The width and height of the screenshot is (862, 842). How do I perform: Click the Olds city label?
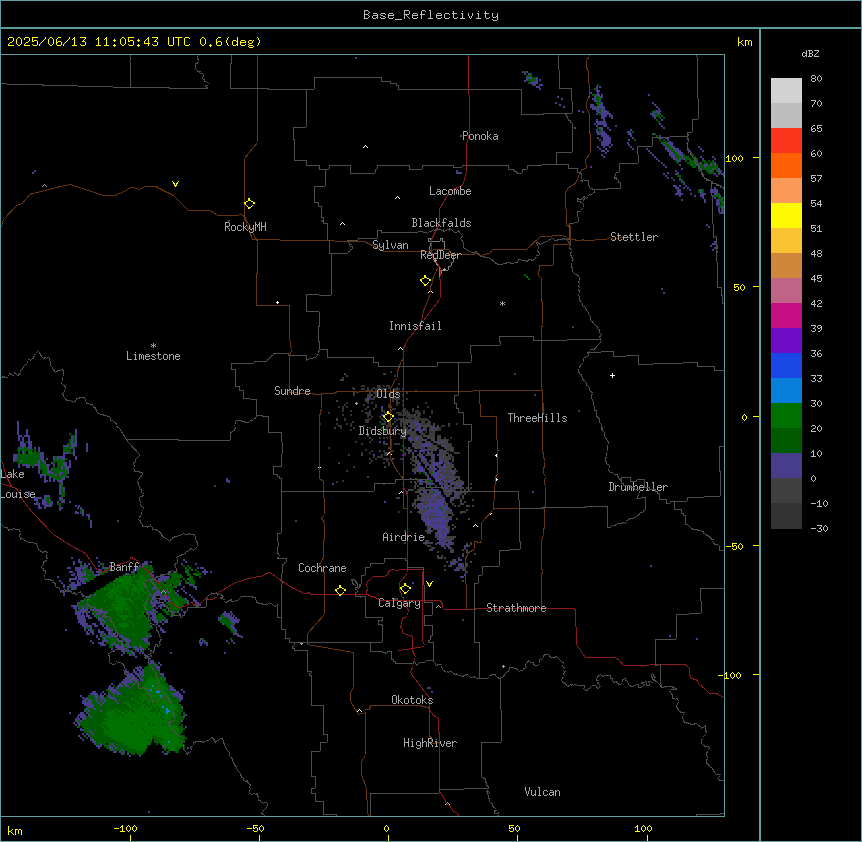click(x=388, y=394)
